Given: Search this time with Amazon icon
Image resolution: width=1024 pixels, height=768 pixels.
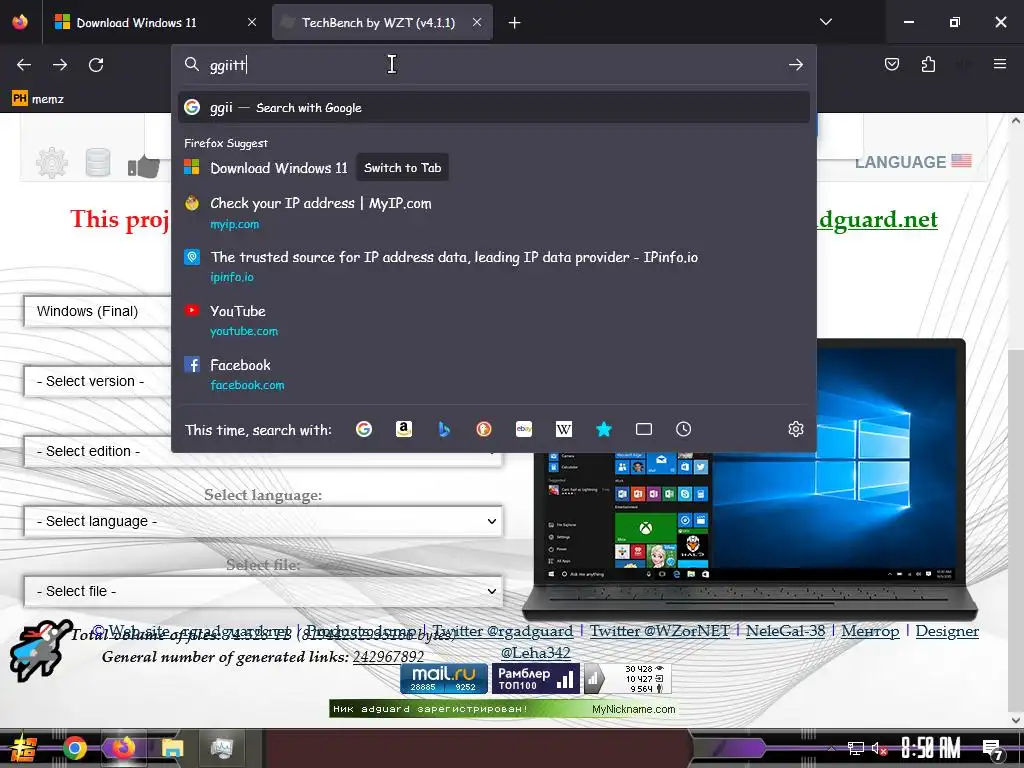Looking at the screenshot, I should coord(404,429).
